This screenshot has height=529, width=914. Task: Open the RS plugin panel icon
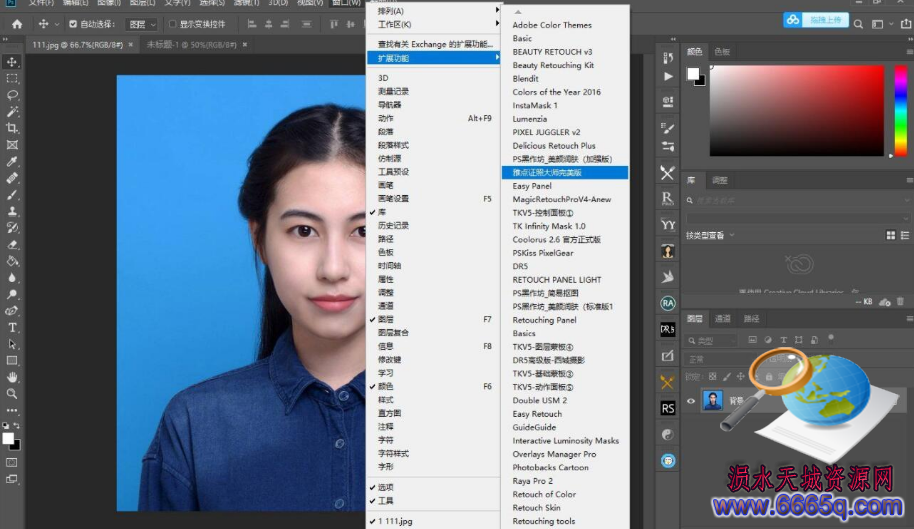pyautogui.click(x=668, y=408)
